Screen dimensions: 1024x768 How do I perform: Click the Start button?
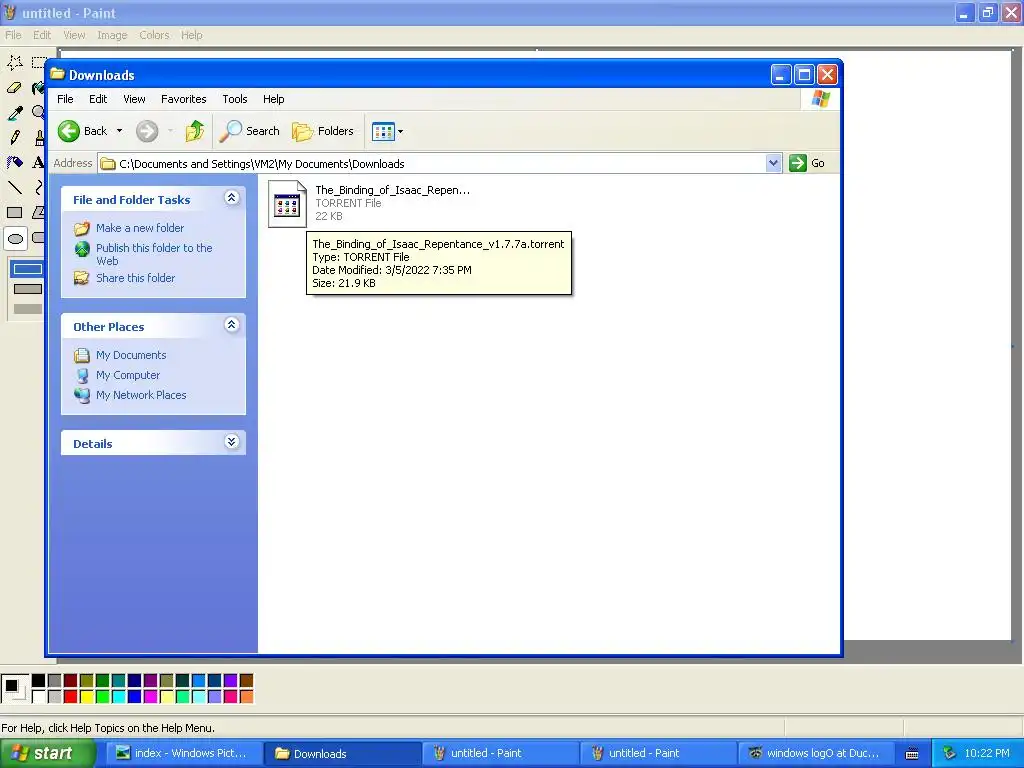point(47,754)
